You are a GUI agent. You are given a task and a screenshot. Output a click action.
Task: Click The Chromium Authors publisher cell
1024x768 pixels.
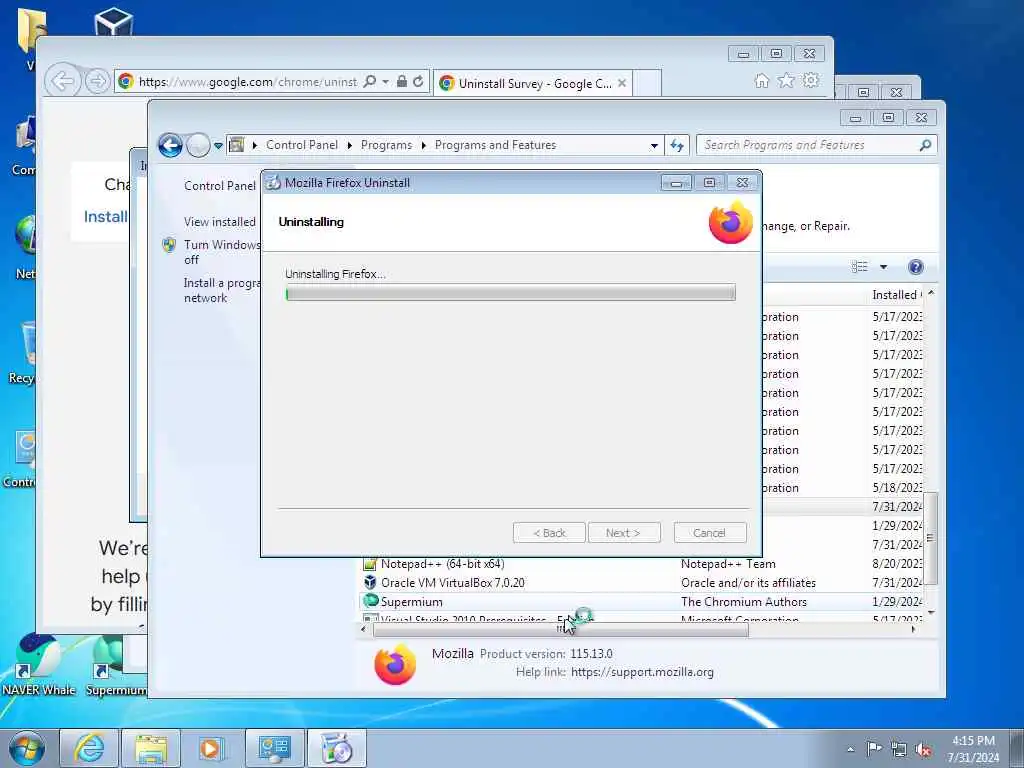click(743, 601)
